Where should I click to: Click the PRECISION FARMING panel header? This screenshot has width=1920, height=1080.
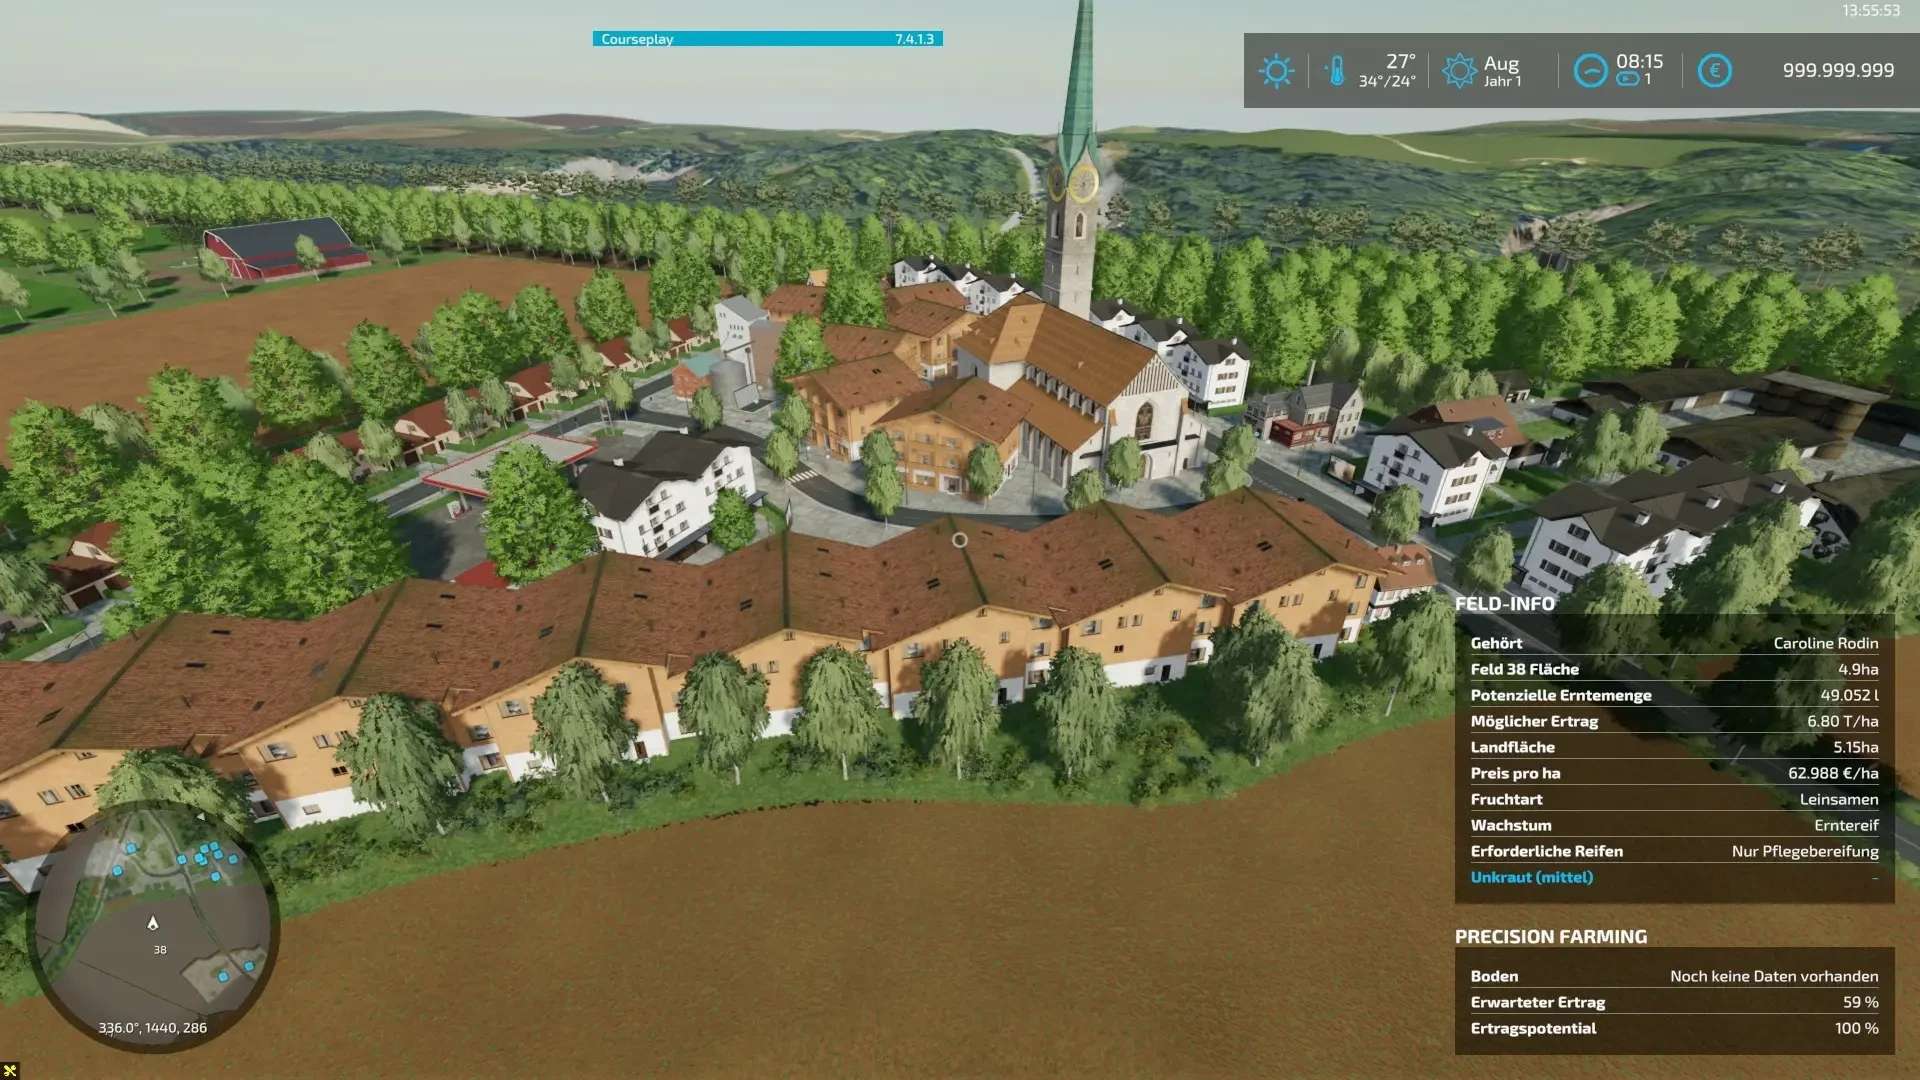click(x=1550, y=937)
